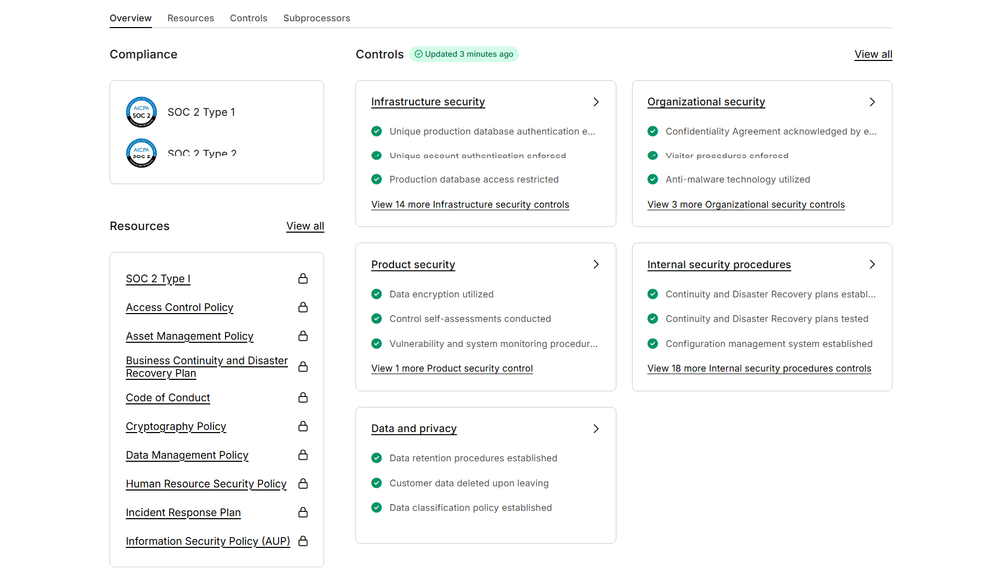Open SOC 2 Type I resource
The height and width of the screenshot is (576, 1000).
point(158,279)
